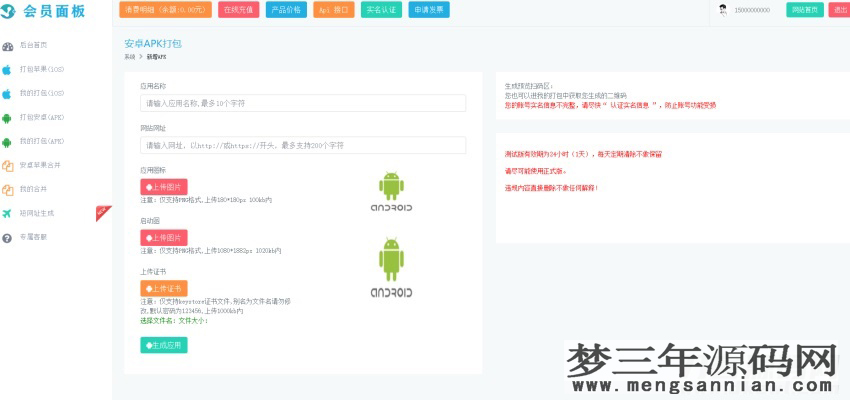850x400 pixels.
Task: Click copy icon for 我的合并
Action: (7, 190)
